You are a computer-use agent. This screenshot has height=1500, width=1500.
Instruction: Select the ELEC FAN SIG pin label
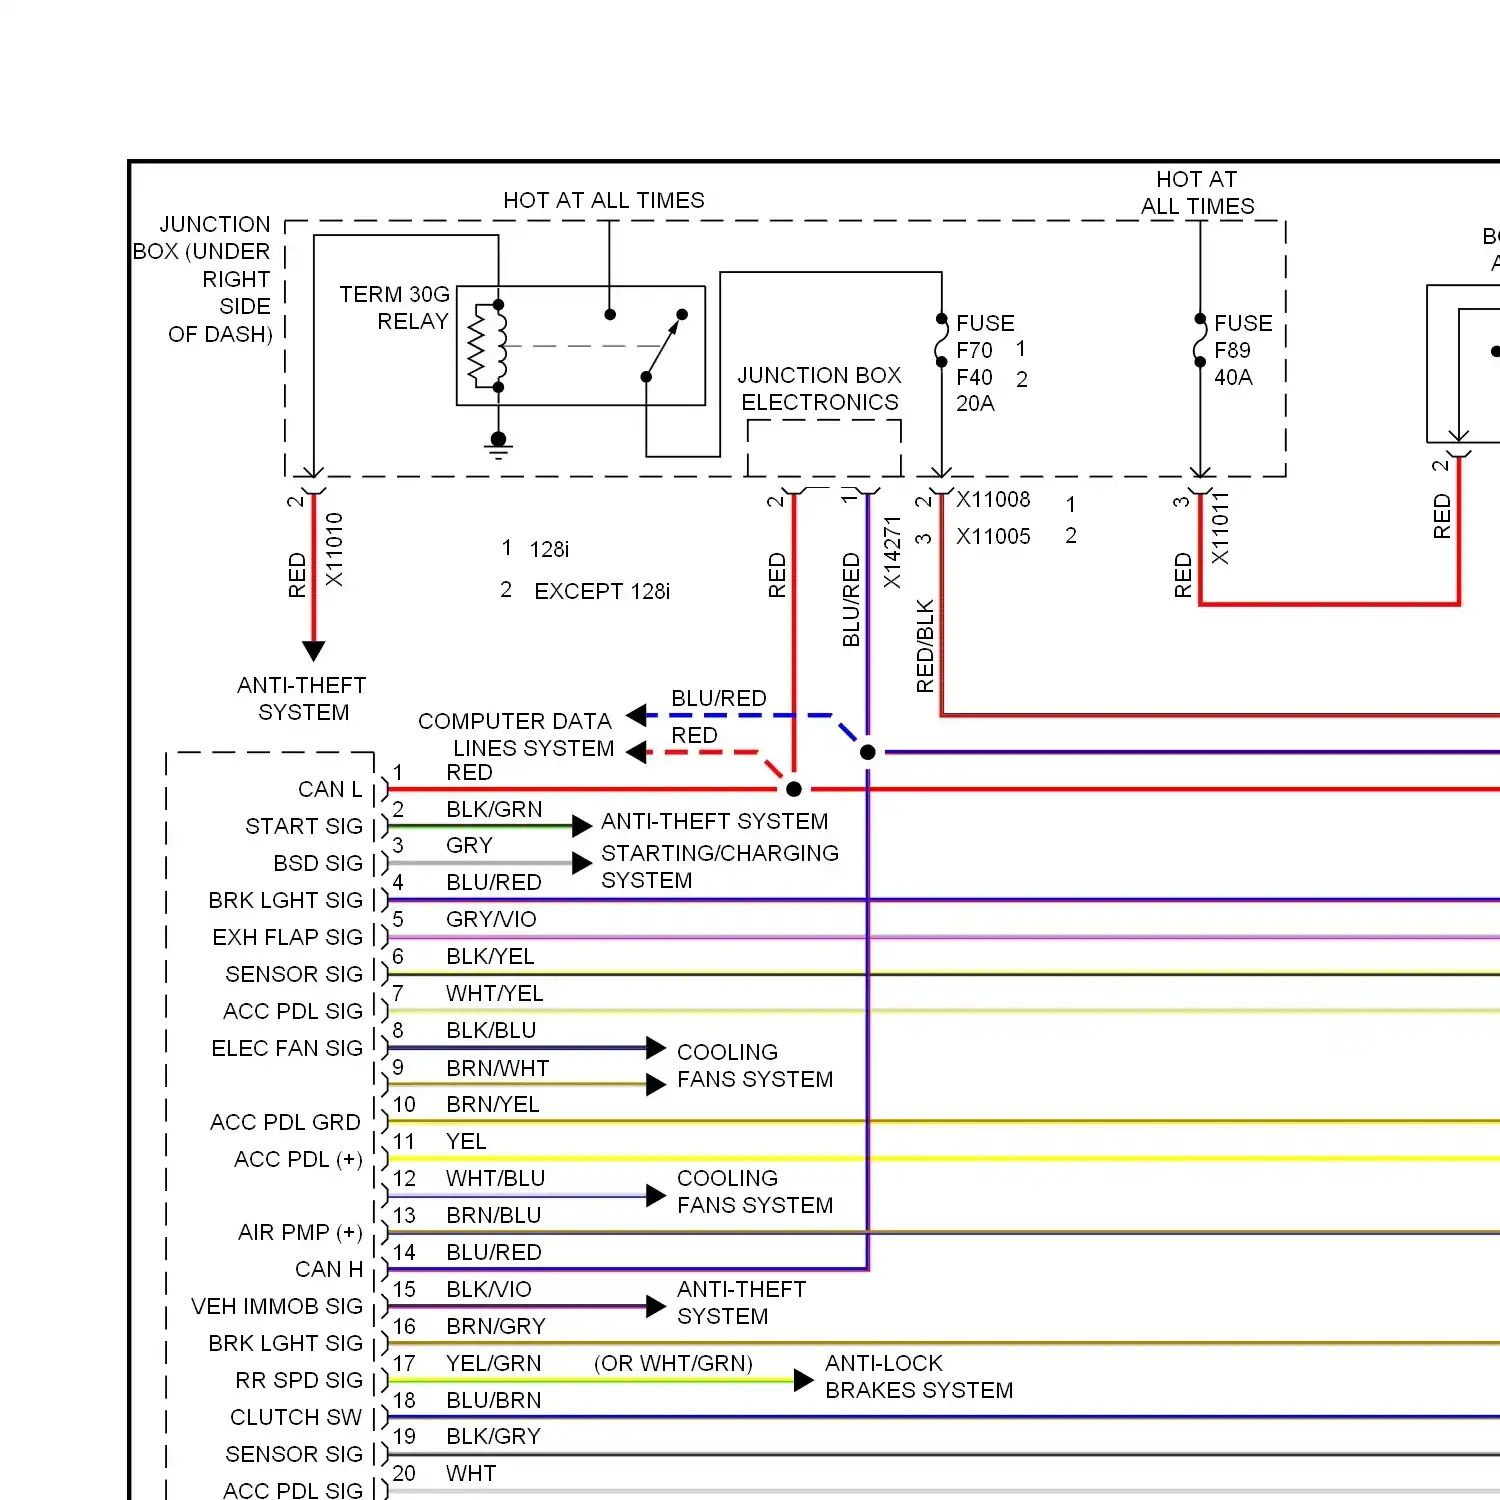coord(287,1049)
